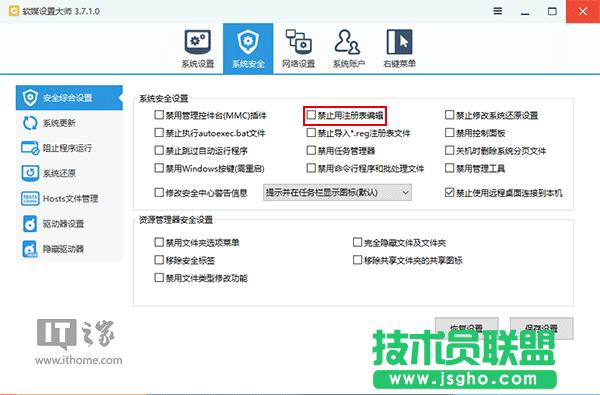Select 安全综合设置 in the sidebar
600x395 pixels.
click(69, 98)
